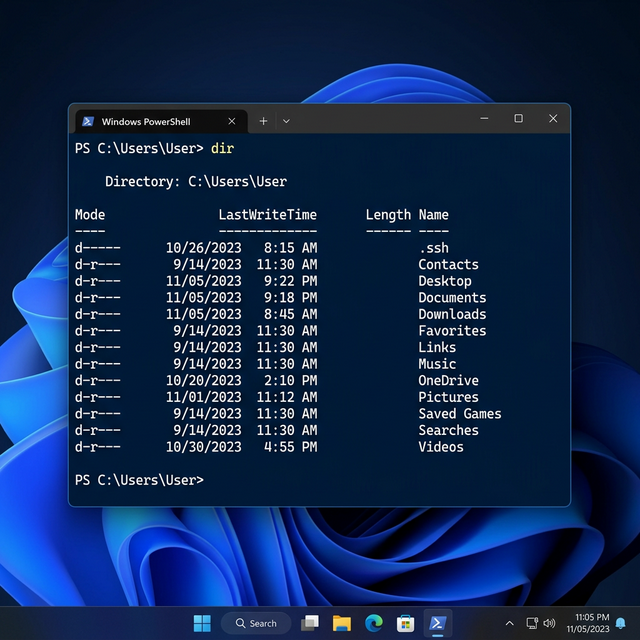Screen dimensions: 640x640
Task: Click the 'd-----' mode of .ssh row
Action: tap(98, 248)
